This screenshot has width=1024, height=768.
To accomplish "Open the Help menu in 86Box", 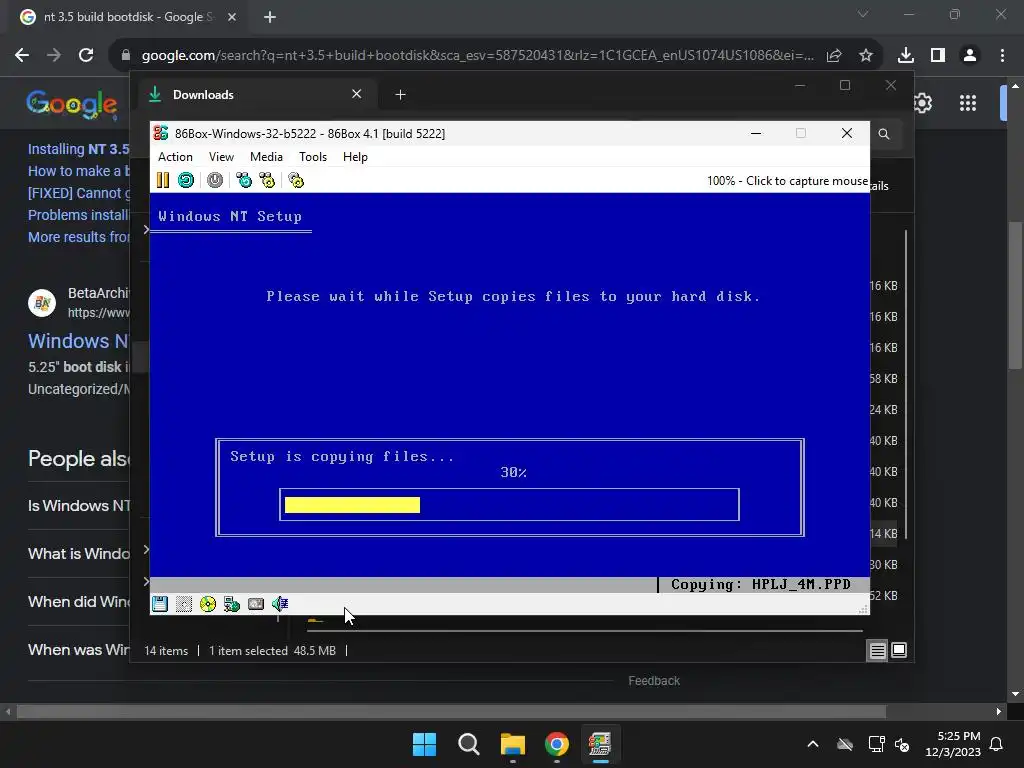I will [355, 157].
